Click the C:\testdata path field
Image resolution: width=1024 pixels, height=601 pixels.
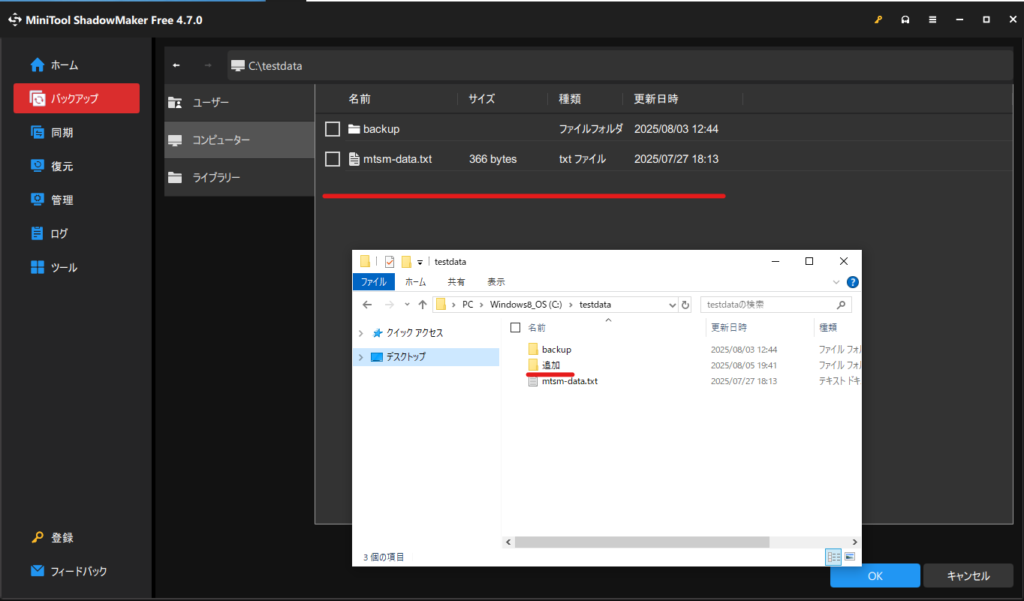pyautogui.click(x=620, y=65)
